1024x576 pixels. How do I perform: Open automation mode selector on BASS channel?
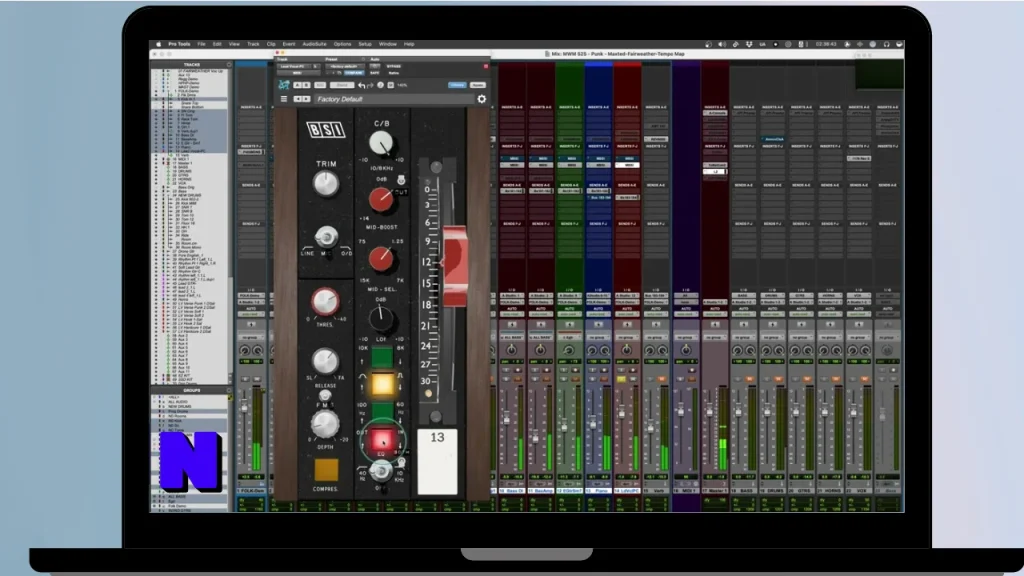click(x=743, y=314)
